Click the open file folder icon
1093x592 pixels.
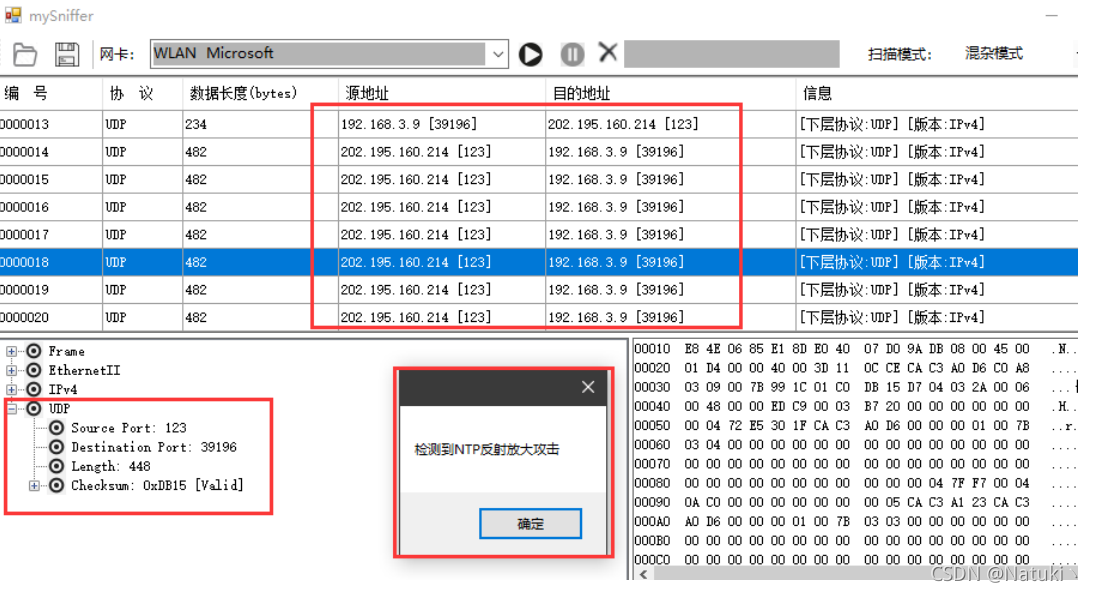point(25,54)
